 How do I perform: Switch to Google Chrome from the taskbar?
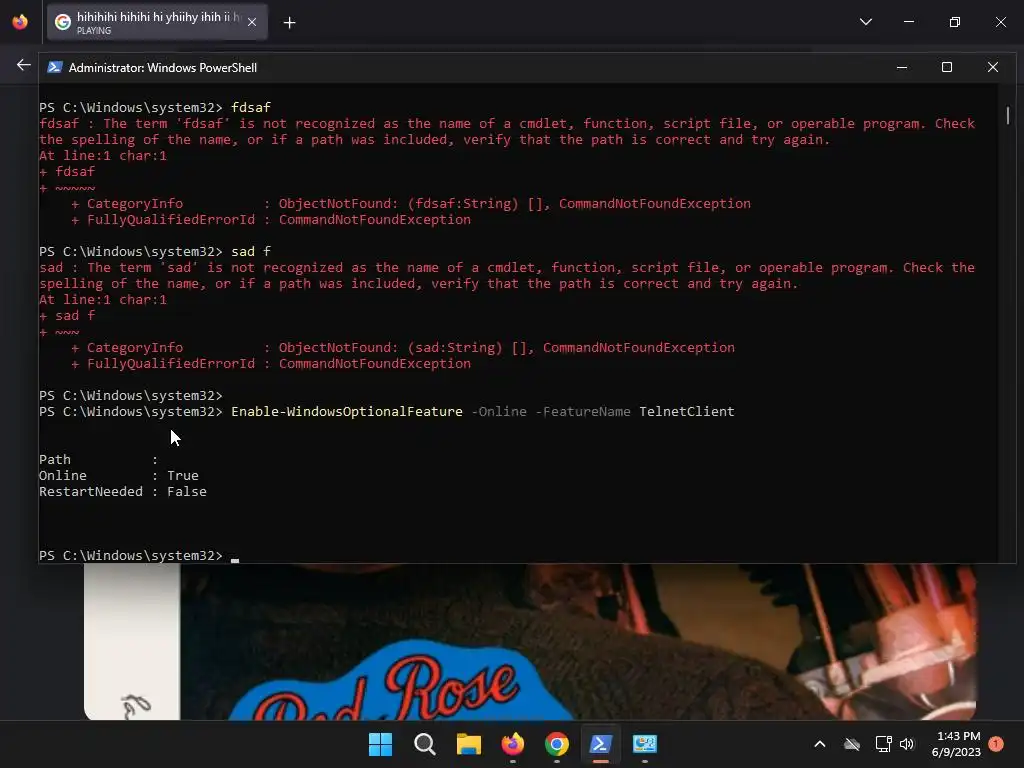click(x=556, y=744)
